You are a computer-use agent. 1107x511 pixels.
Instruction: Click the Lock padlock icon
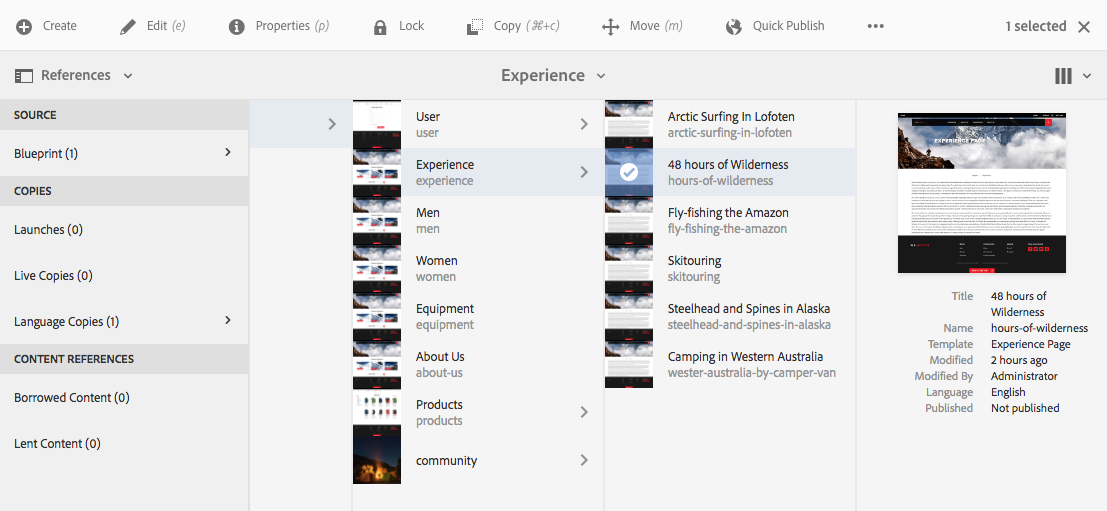coord(380,27)
